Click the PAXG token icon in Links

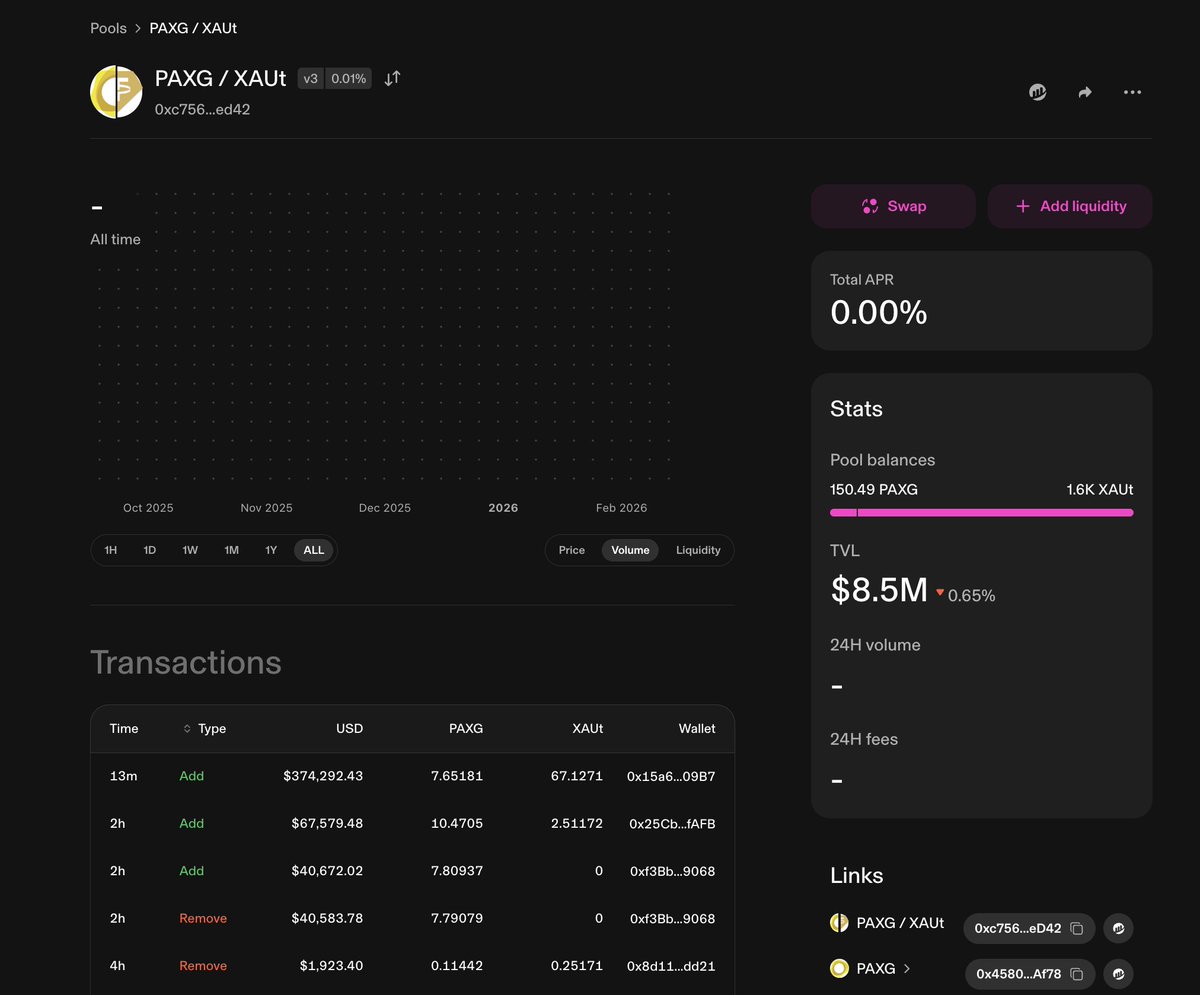(x=839, y=968)
